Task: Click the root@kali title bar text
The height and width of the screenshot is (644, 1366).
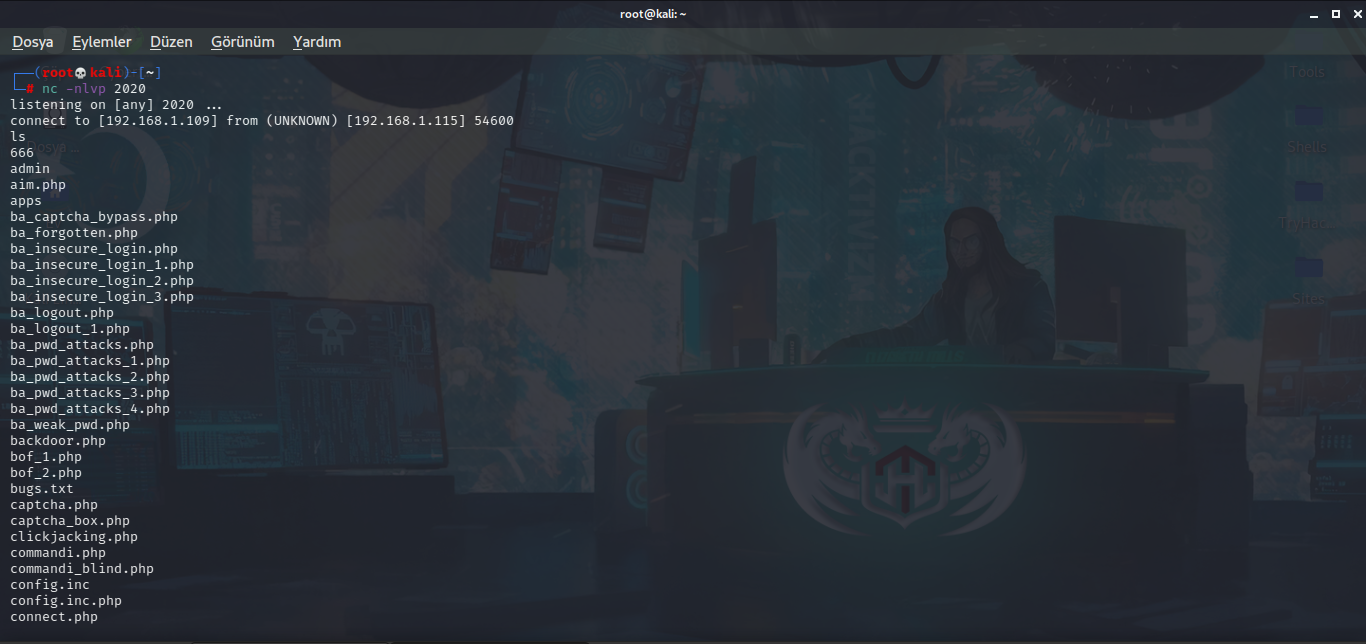Action: [653, 14]
